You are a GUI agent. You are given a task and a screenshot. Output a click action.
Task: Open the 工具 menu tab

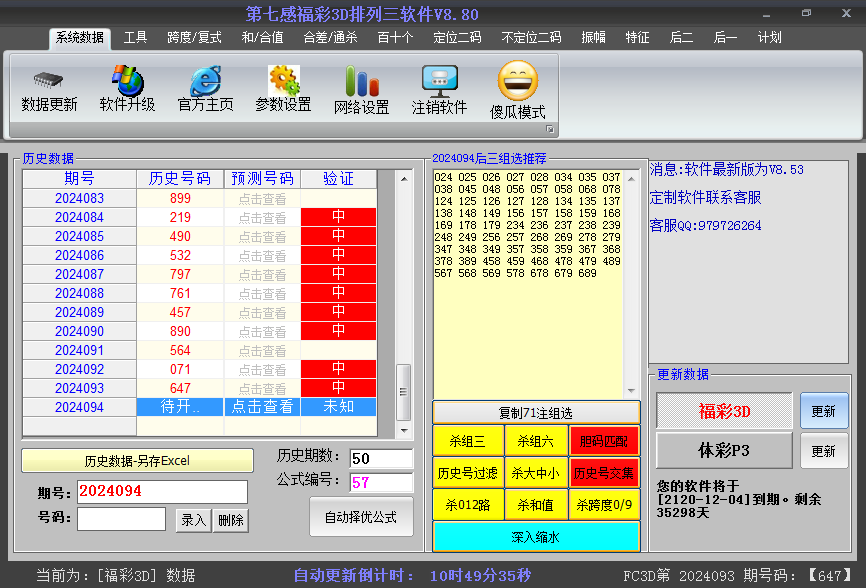point(135,38)
